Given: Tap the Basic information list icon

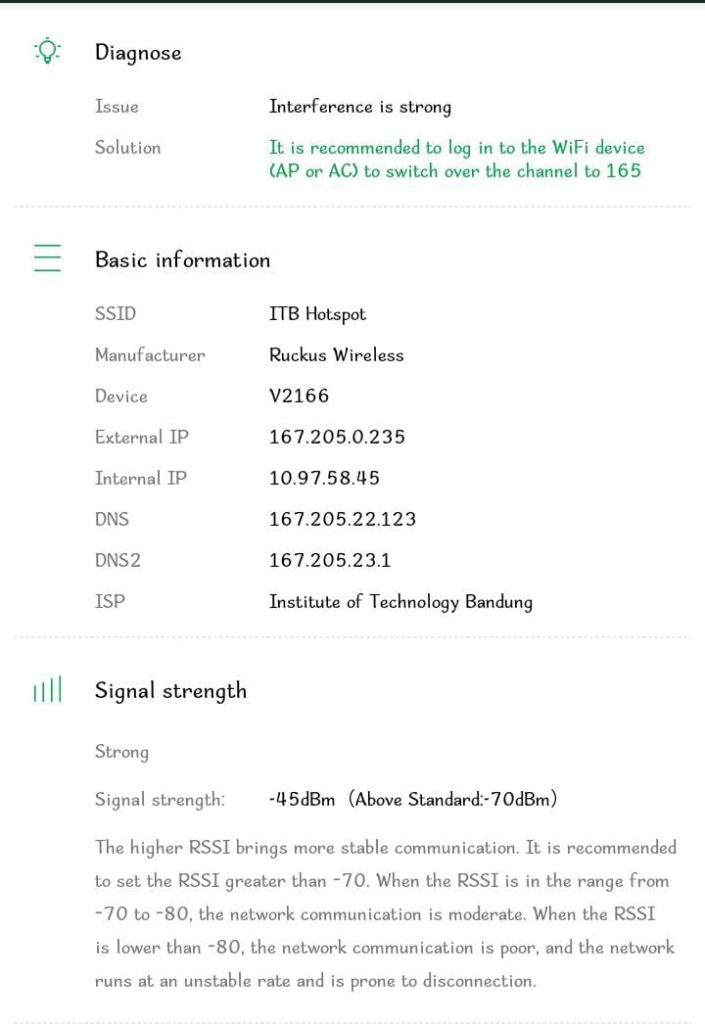Looking at the screenshot, I should tap(47, 257).
